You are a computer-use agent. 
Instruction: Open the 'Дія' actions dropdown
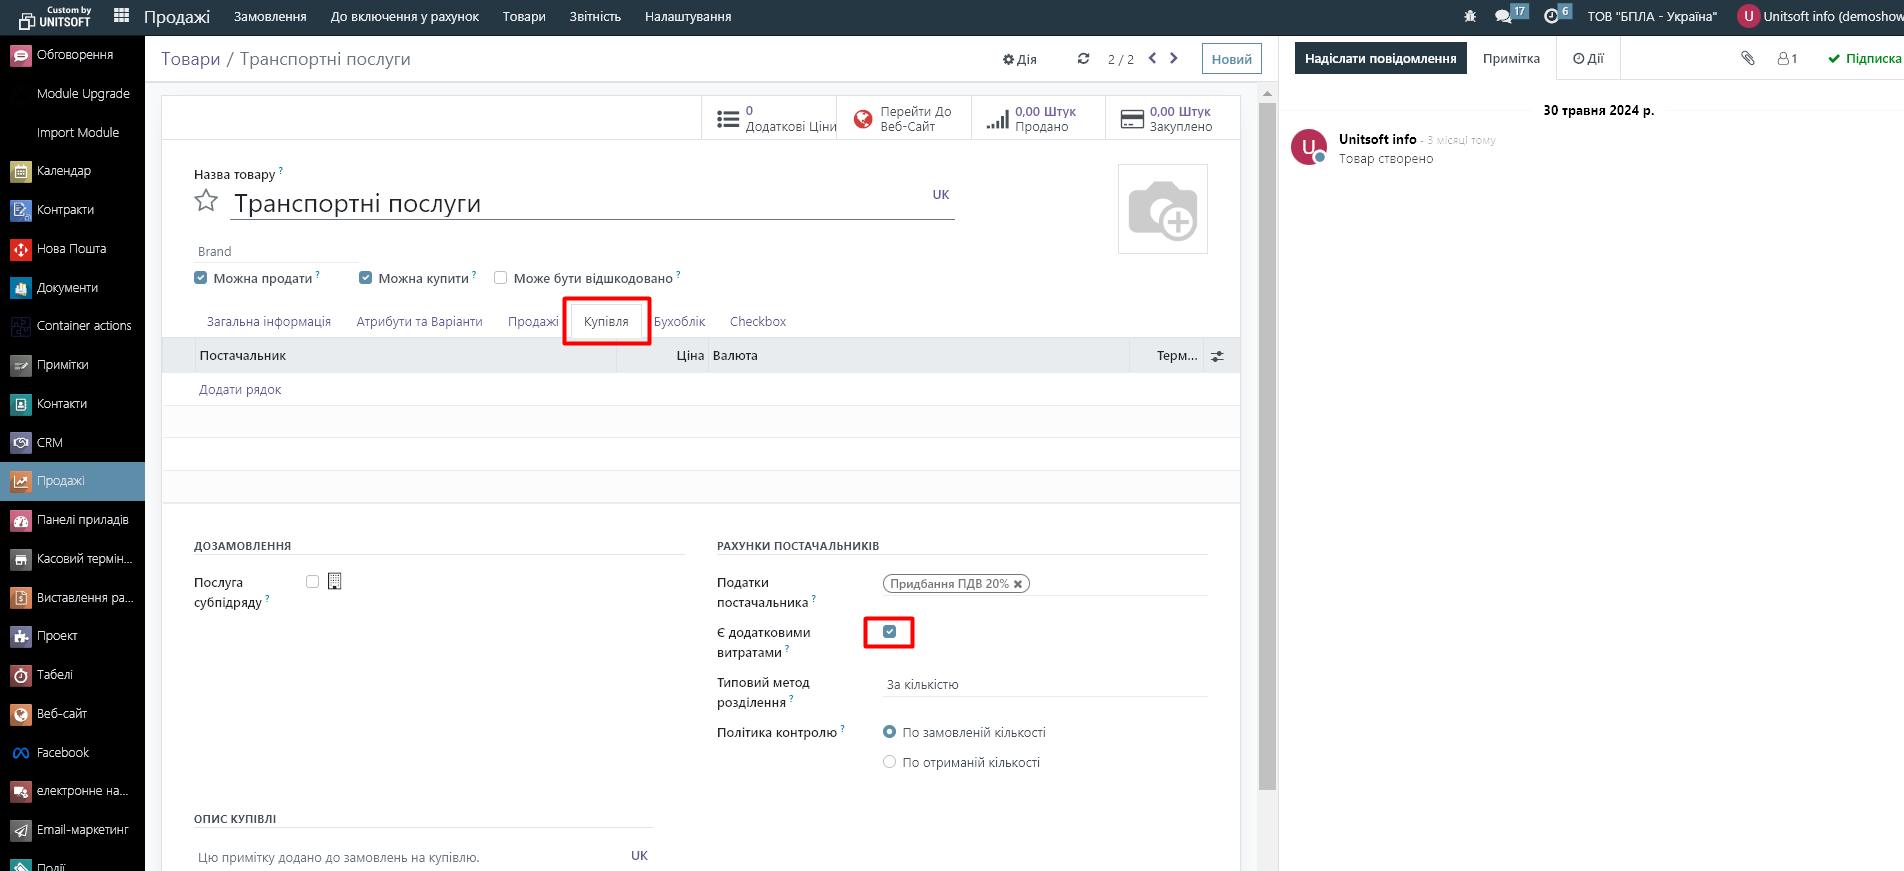(1019, 59)
